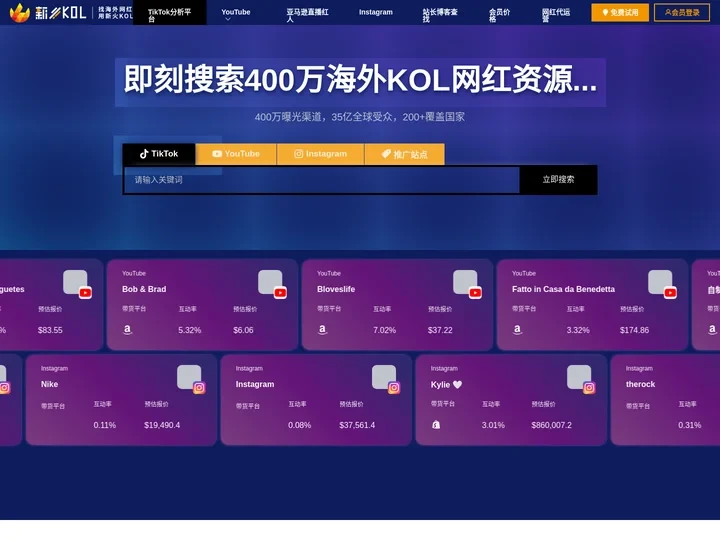Image resolution: width=720 pixels, height=540 pixels.
Task: Click the 立即搜索 button
Action: click(558, 180)
